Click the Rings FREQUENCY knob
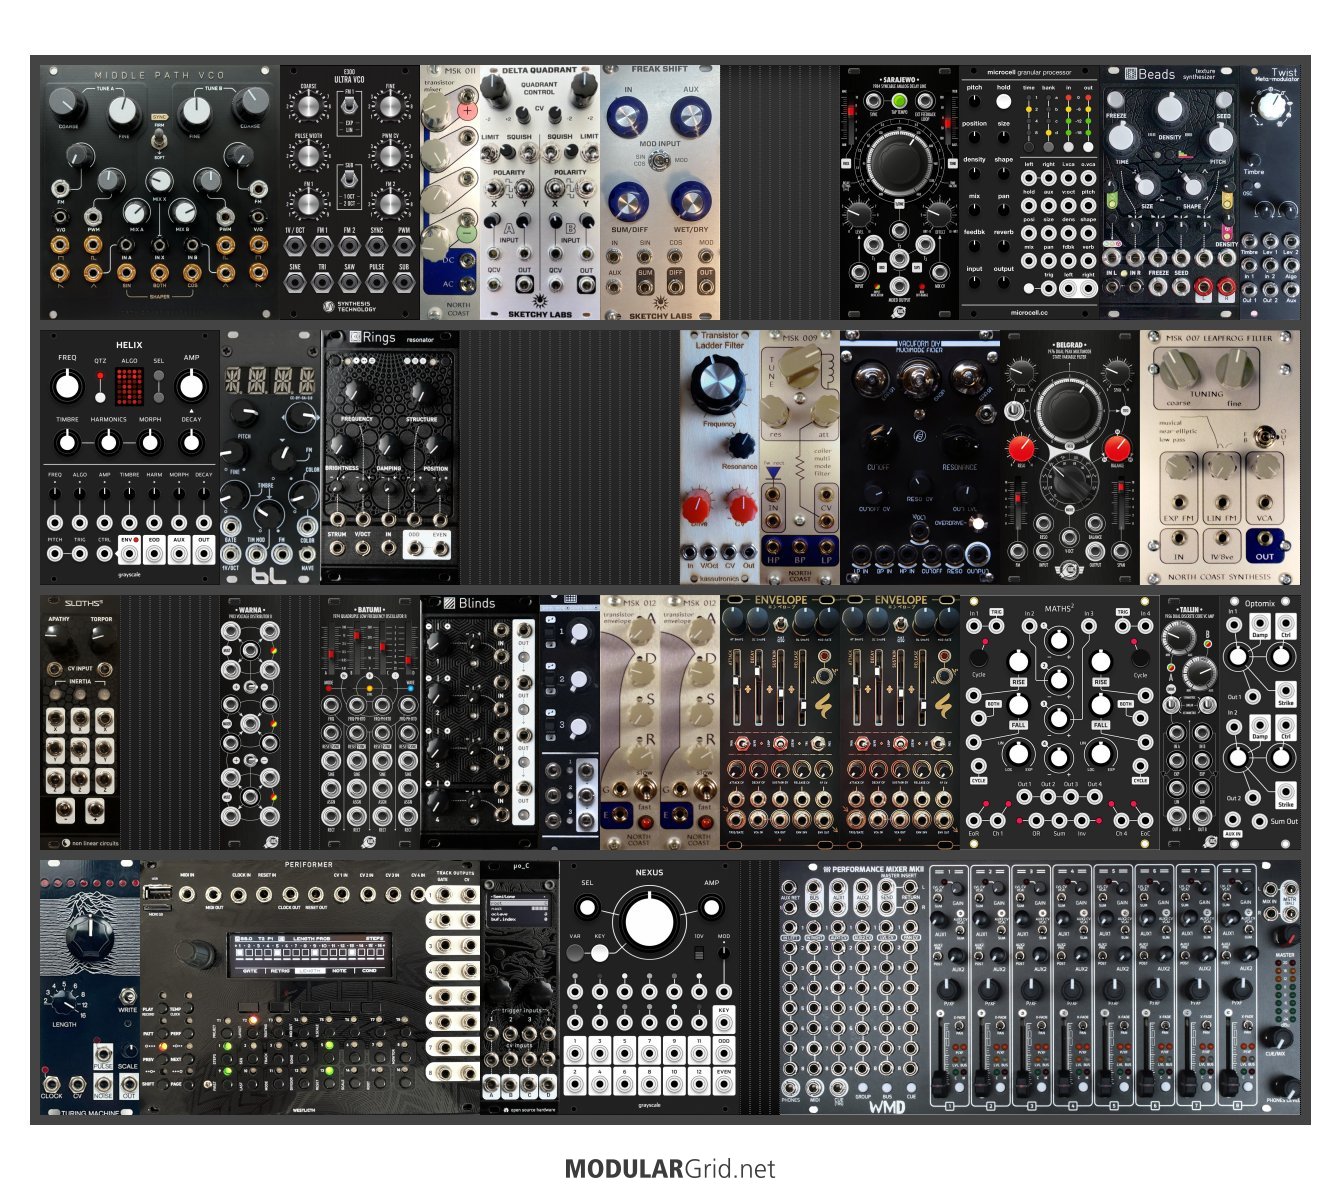 tap(357, 394)
